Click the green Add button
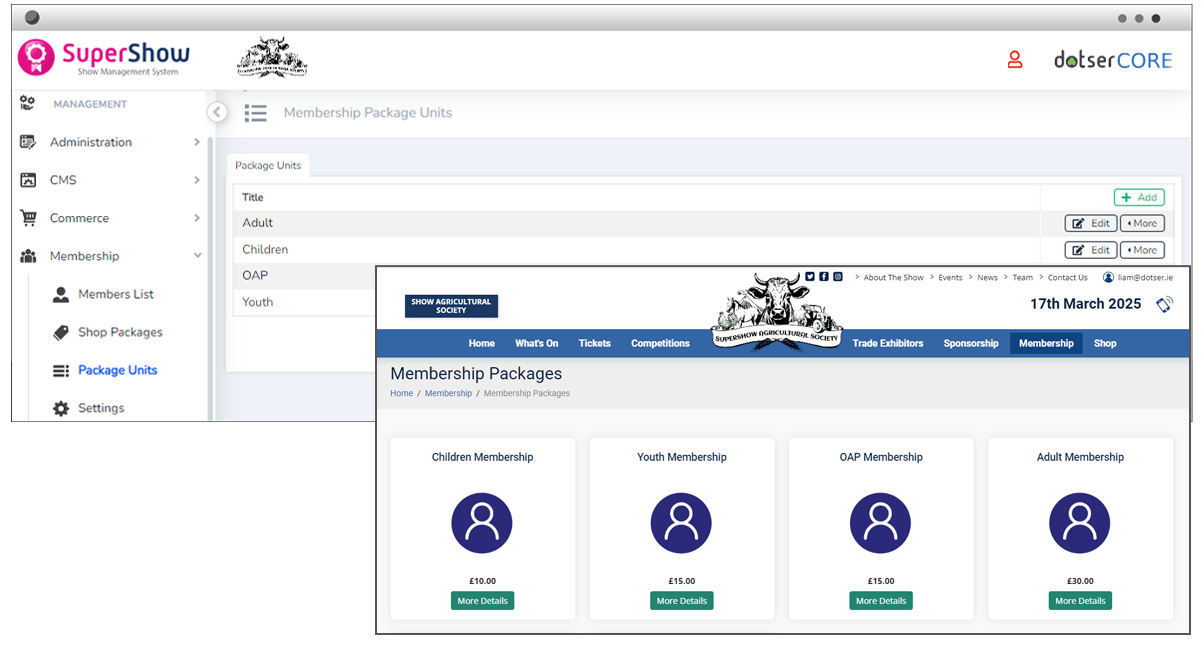This screenshot has width=1202, height=651. click(x=1139, y=198)
